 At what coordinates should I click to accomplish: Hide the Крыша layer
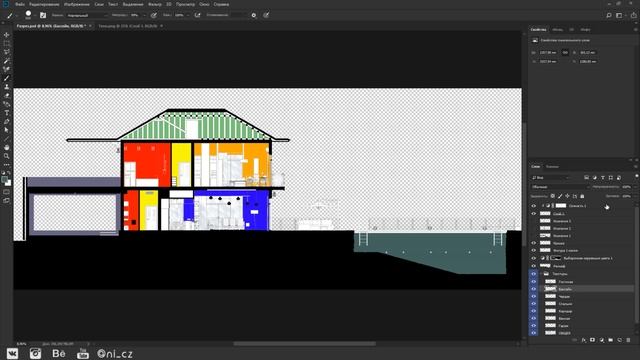pyautogui.click(x=533, y=243)
